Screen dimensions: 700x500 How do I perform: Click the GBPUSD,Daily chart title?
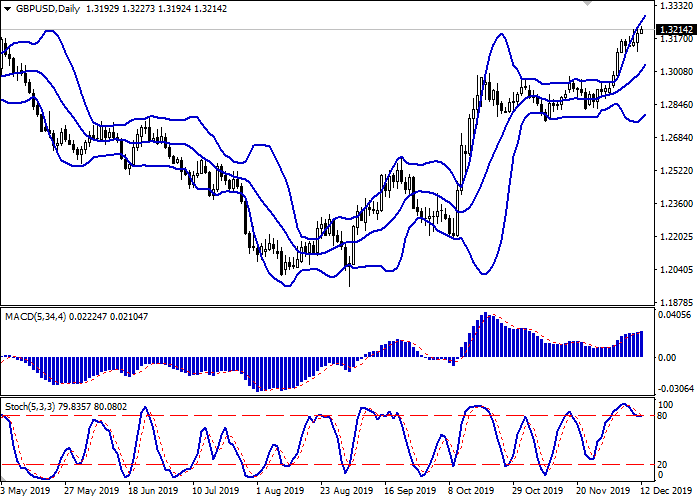(46, 8)
